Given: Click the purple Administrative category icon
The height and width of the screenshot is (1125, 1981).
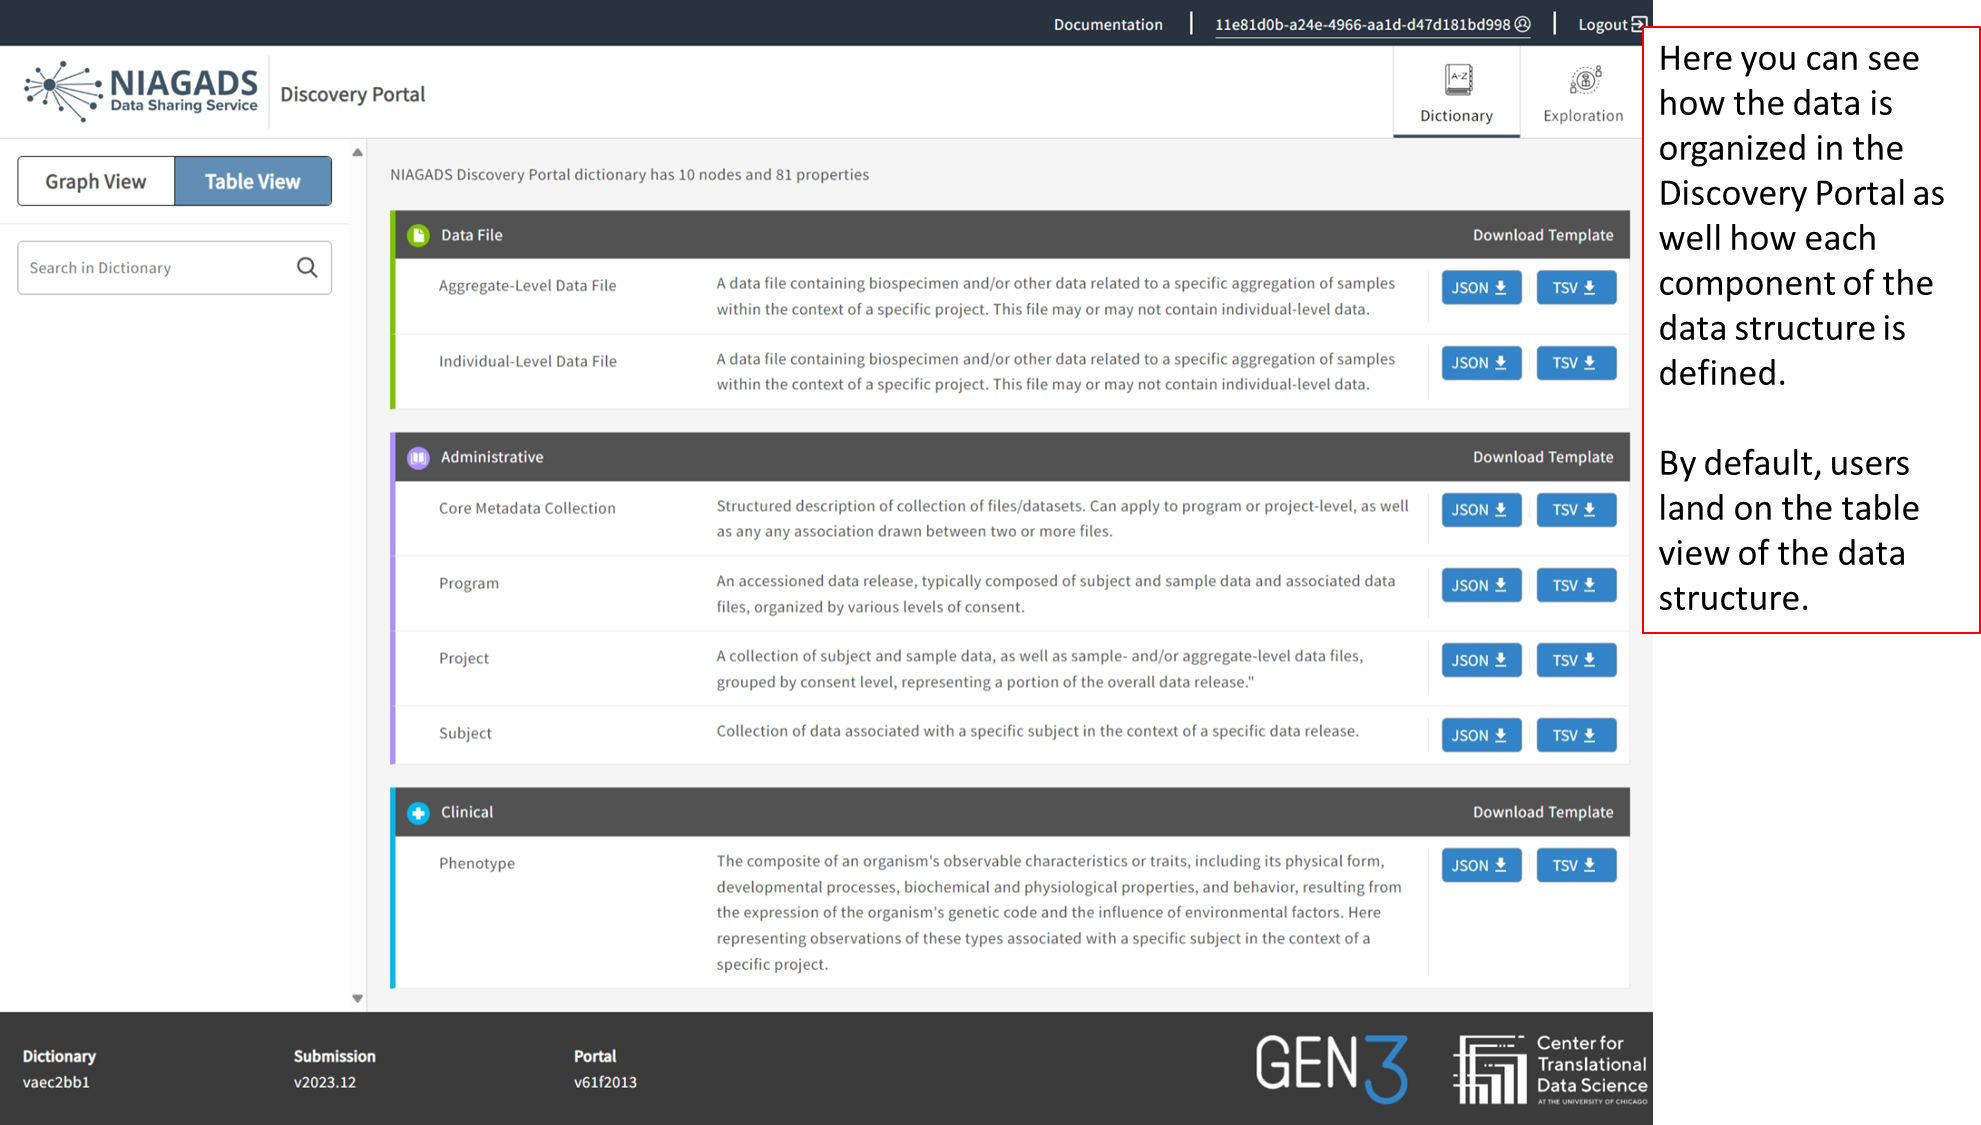Looking at the screenshot, I should (418, 457).
